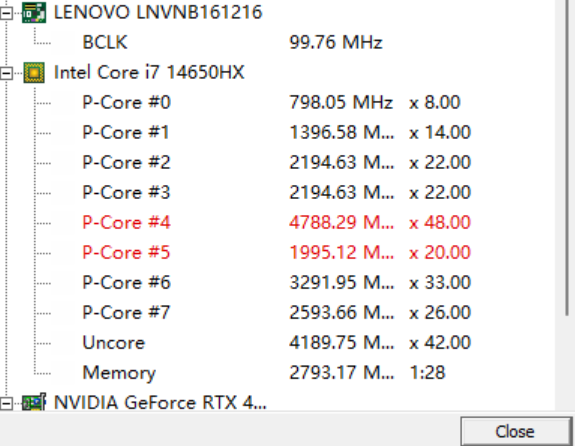This screenshot has height=446, width=575.
Task: Select the P-Core #0 entry
Action: tap(127, 102)
